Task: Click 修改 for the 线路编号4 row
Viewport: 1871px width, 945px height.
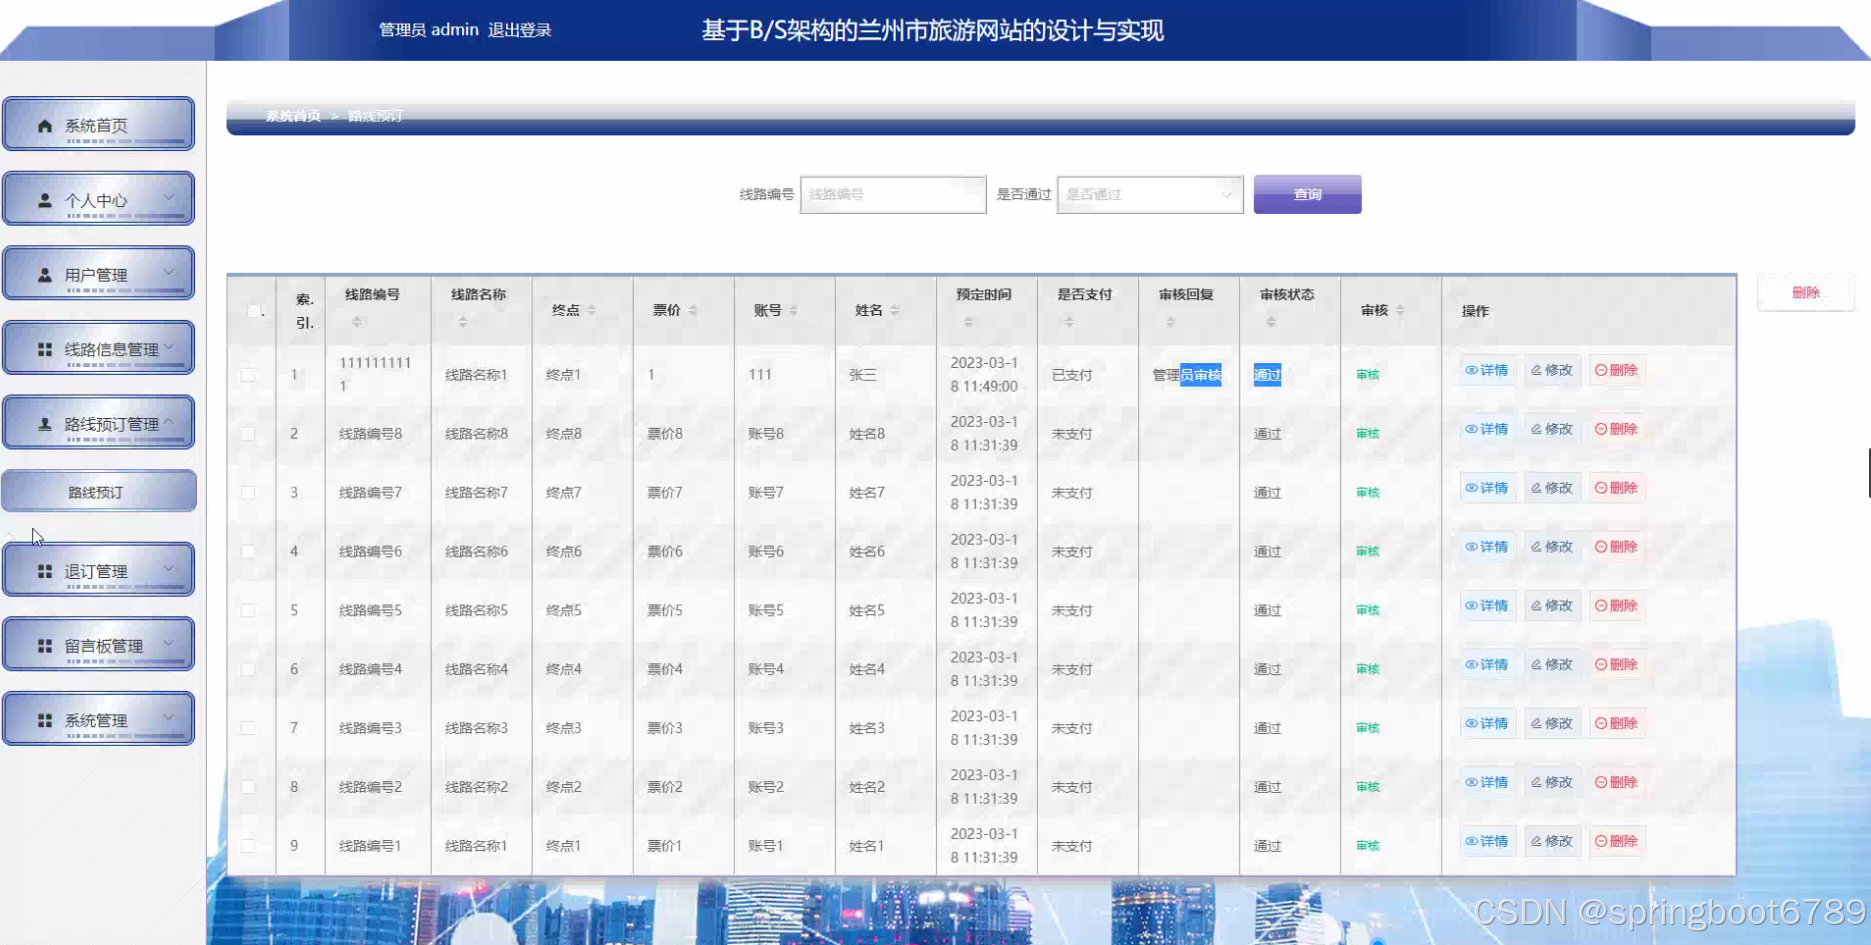Action: [1552, 665]
